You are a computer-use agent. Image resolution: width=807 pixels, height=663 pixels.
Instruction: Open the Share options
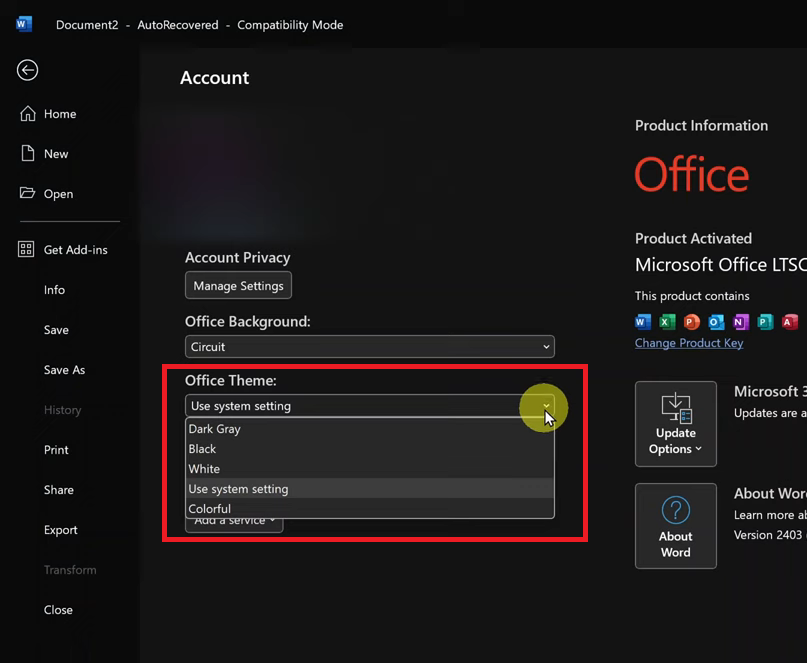tap(59, 490)
